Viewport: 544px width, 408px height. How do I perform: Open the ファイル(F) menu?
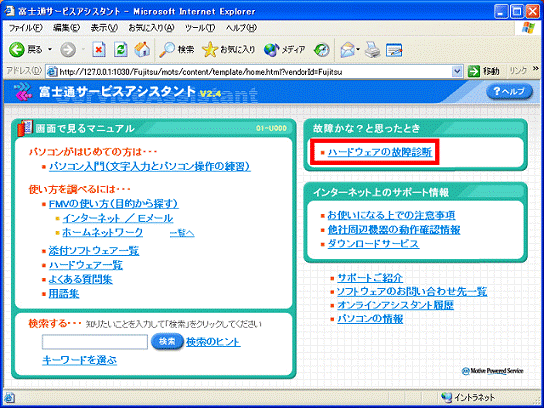coord(26,28)
